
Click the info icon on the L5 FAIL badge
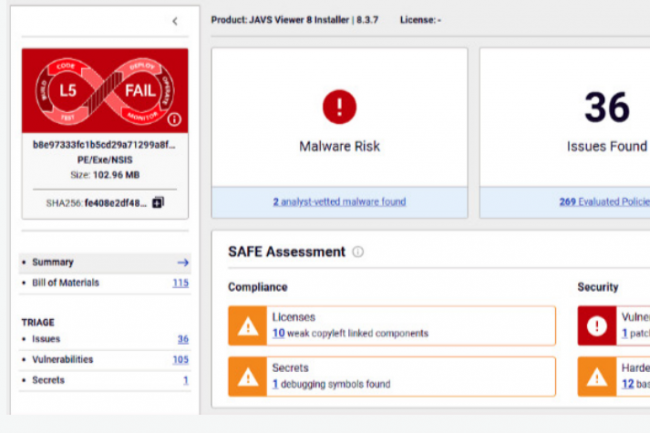point(175,119)
